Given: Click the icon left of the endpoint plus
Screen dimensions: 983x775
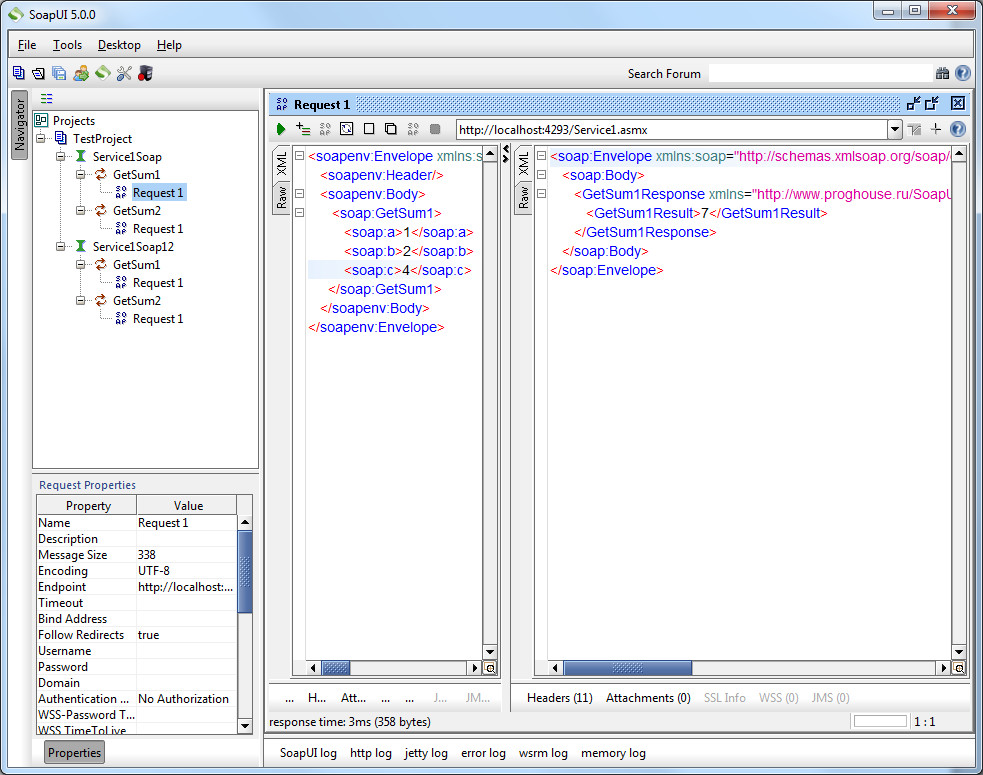Looking at the screenshot, I should tap(915, 129).
